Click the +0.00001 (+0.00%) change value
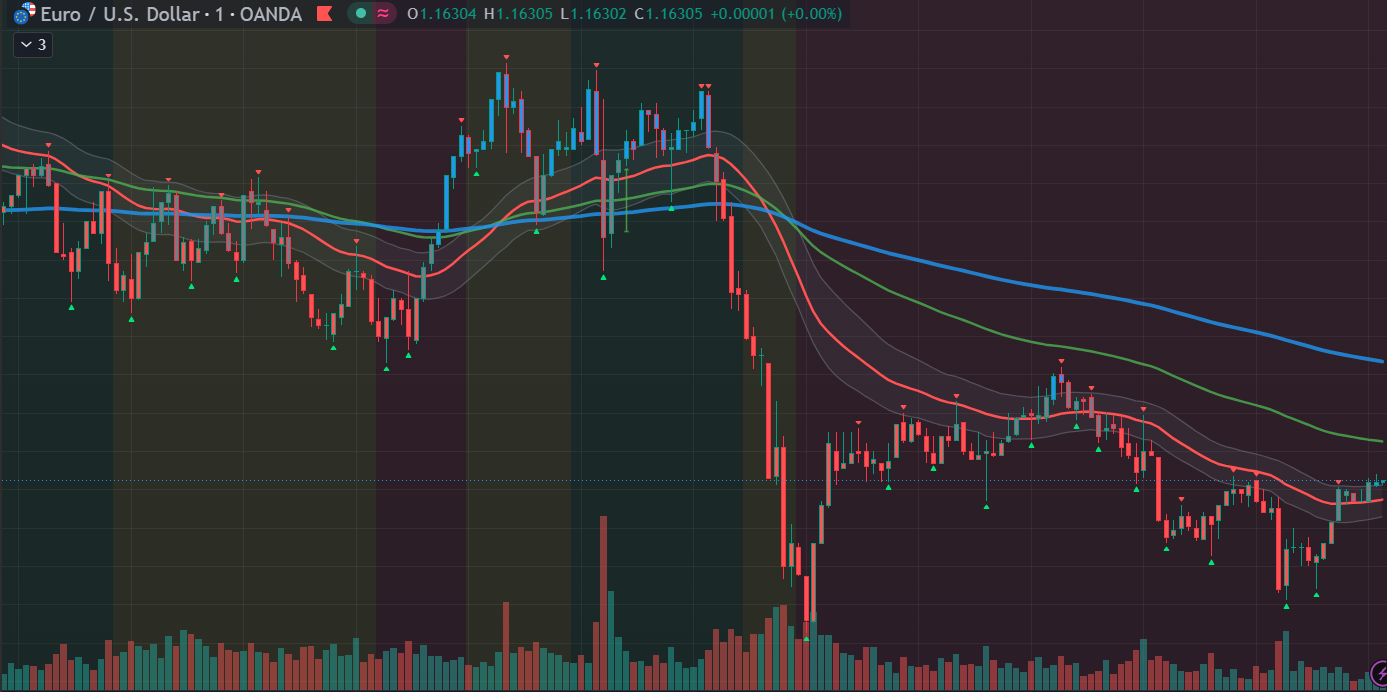This screenshot has width=1387, height=692. pos(775,14)
